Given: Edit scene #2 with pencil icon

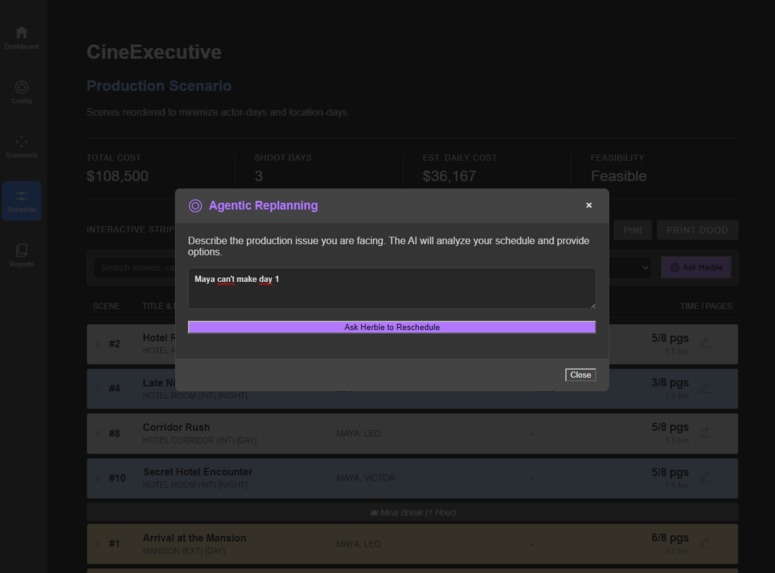Looking at the screenshot, I should point(705,343).
